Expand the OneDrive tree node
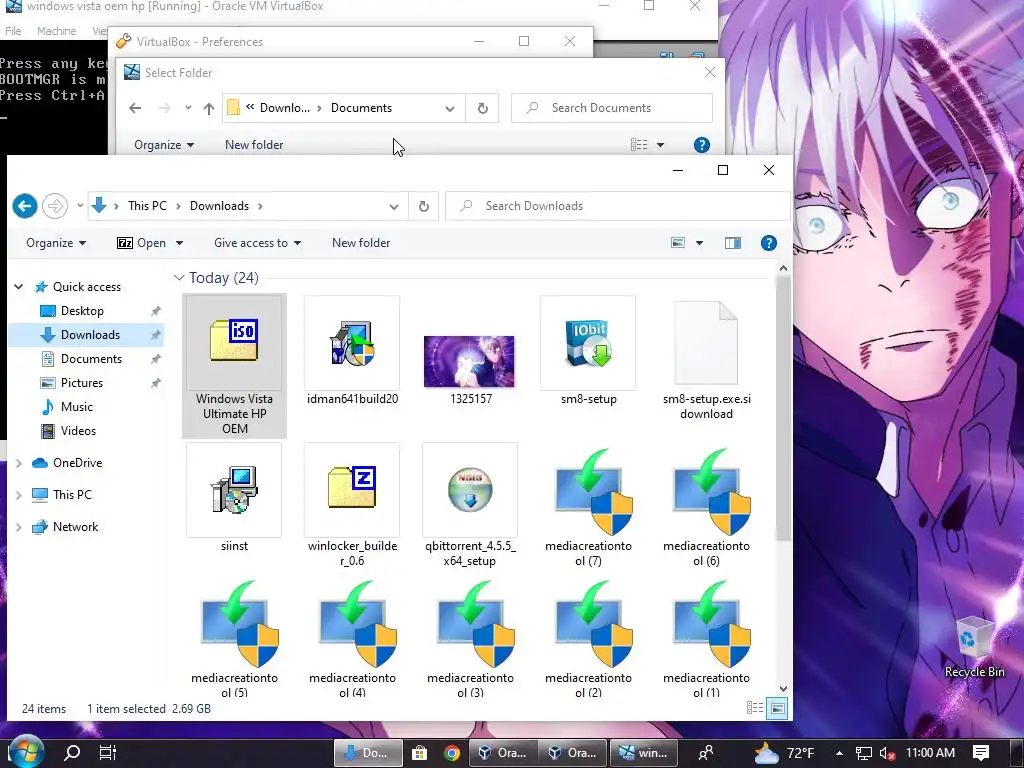 [x=19, y=463]
